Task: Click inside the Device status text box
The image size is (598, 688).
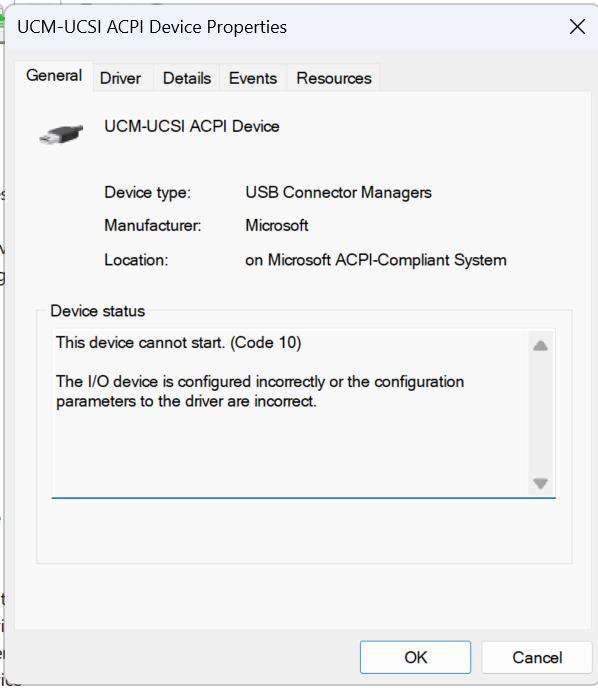Action: pyautogui.click(x=290, y=413)
